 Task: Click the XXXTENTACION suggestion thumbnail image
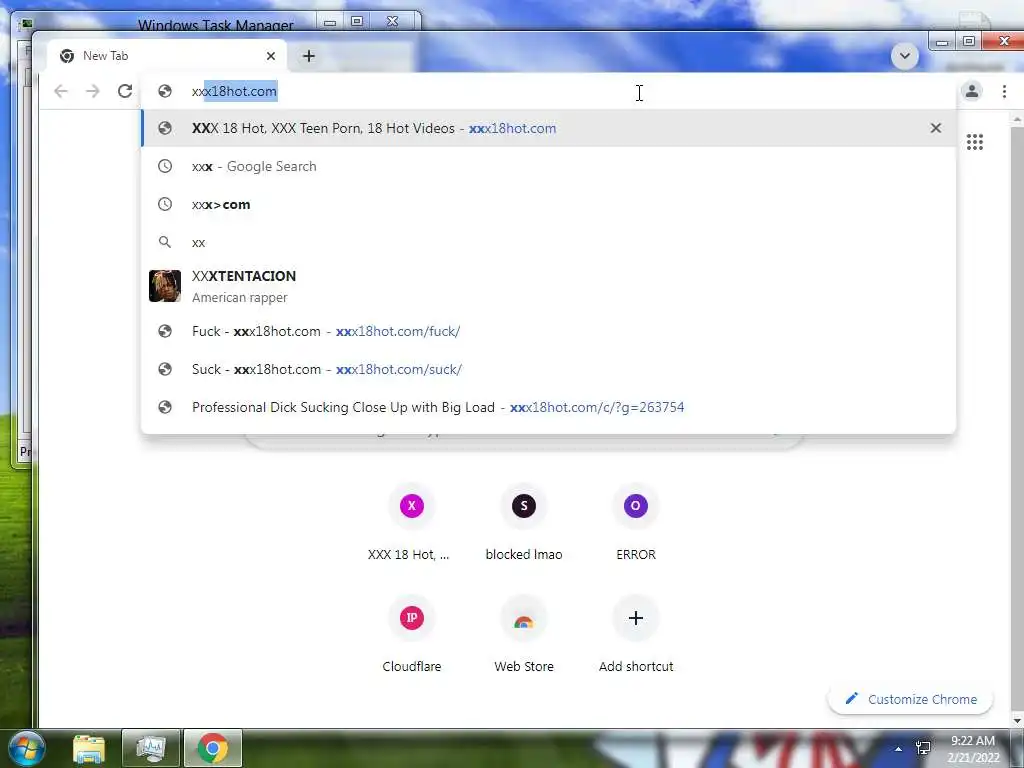click(x=165, y=286)
